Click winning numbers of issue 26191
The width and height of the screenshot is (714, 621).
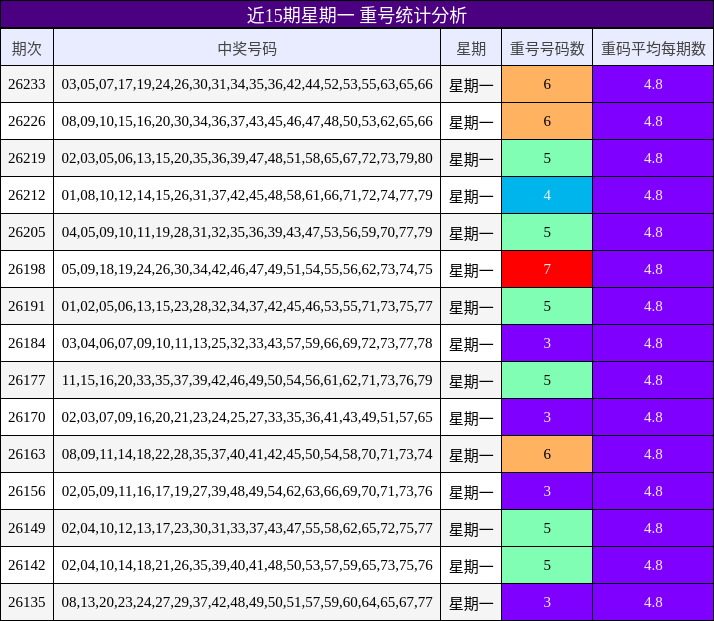[x=247, y=306]
